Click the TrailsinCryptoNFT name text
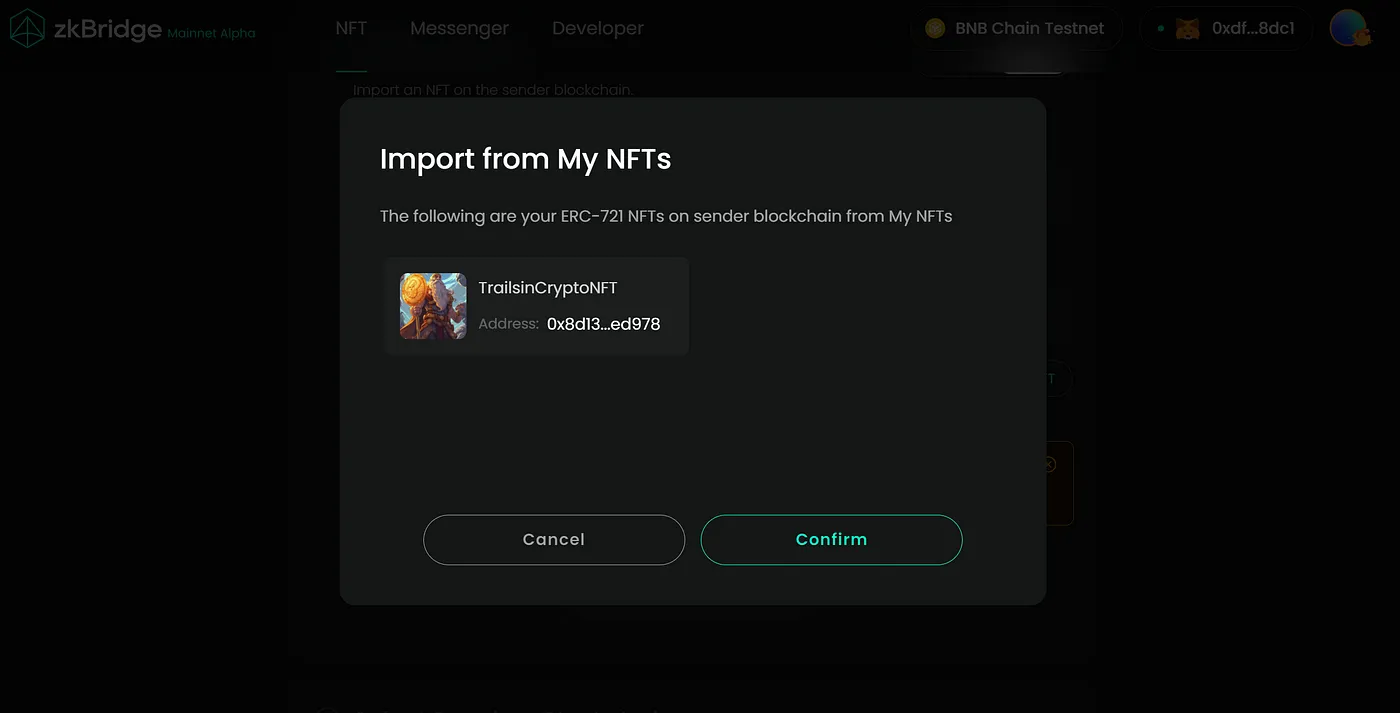The height and width of the screenshot is (713, 1400). (x=548, y=288)
